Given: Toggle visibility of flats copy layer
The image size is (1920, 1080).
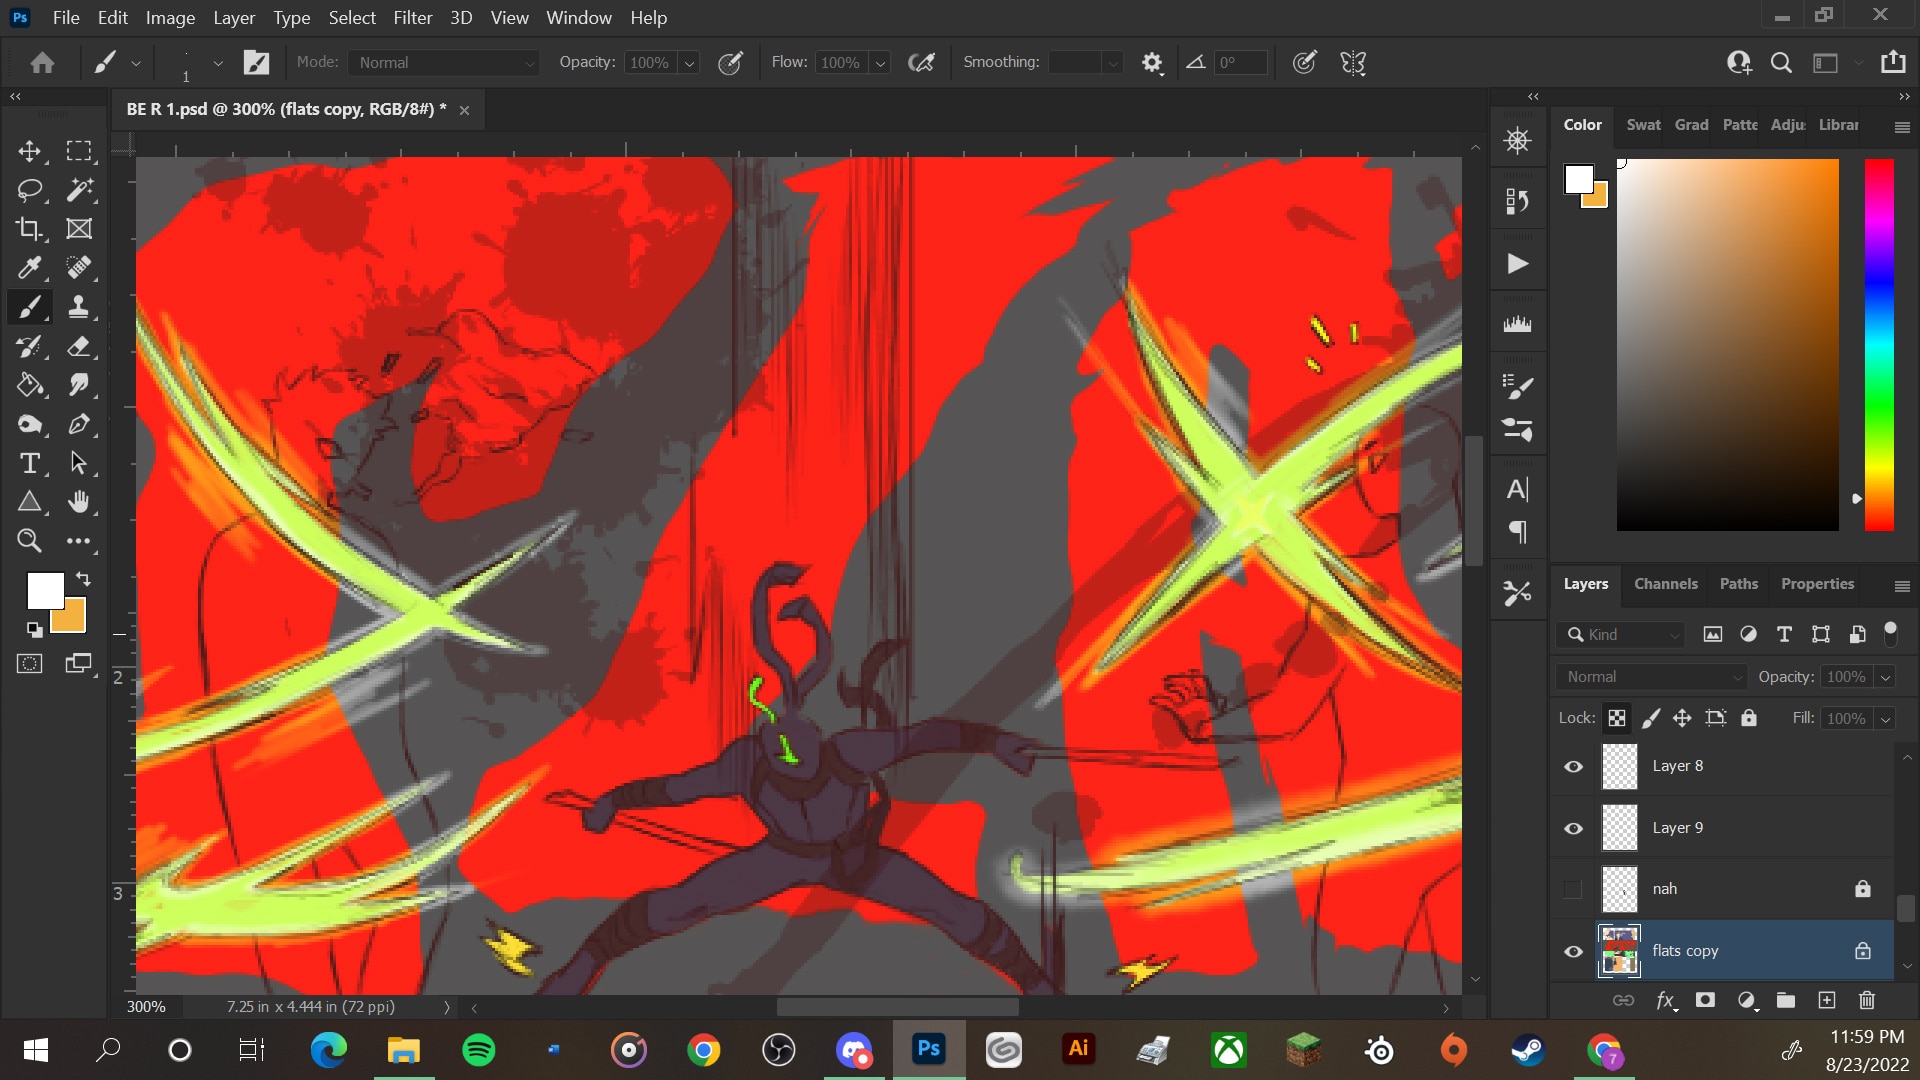Looking at the screenshot, I should (1573, 951).
